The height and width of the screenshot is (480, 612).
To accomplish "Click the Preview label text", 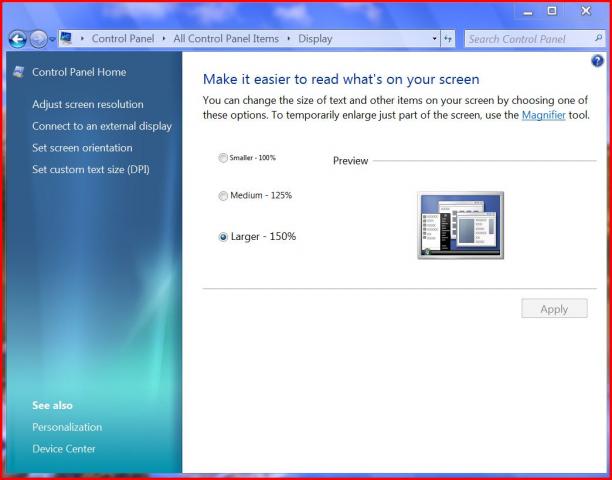I will pyautogui.click(x=350, y=161).
